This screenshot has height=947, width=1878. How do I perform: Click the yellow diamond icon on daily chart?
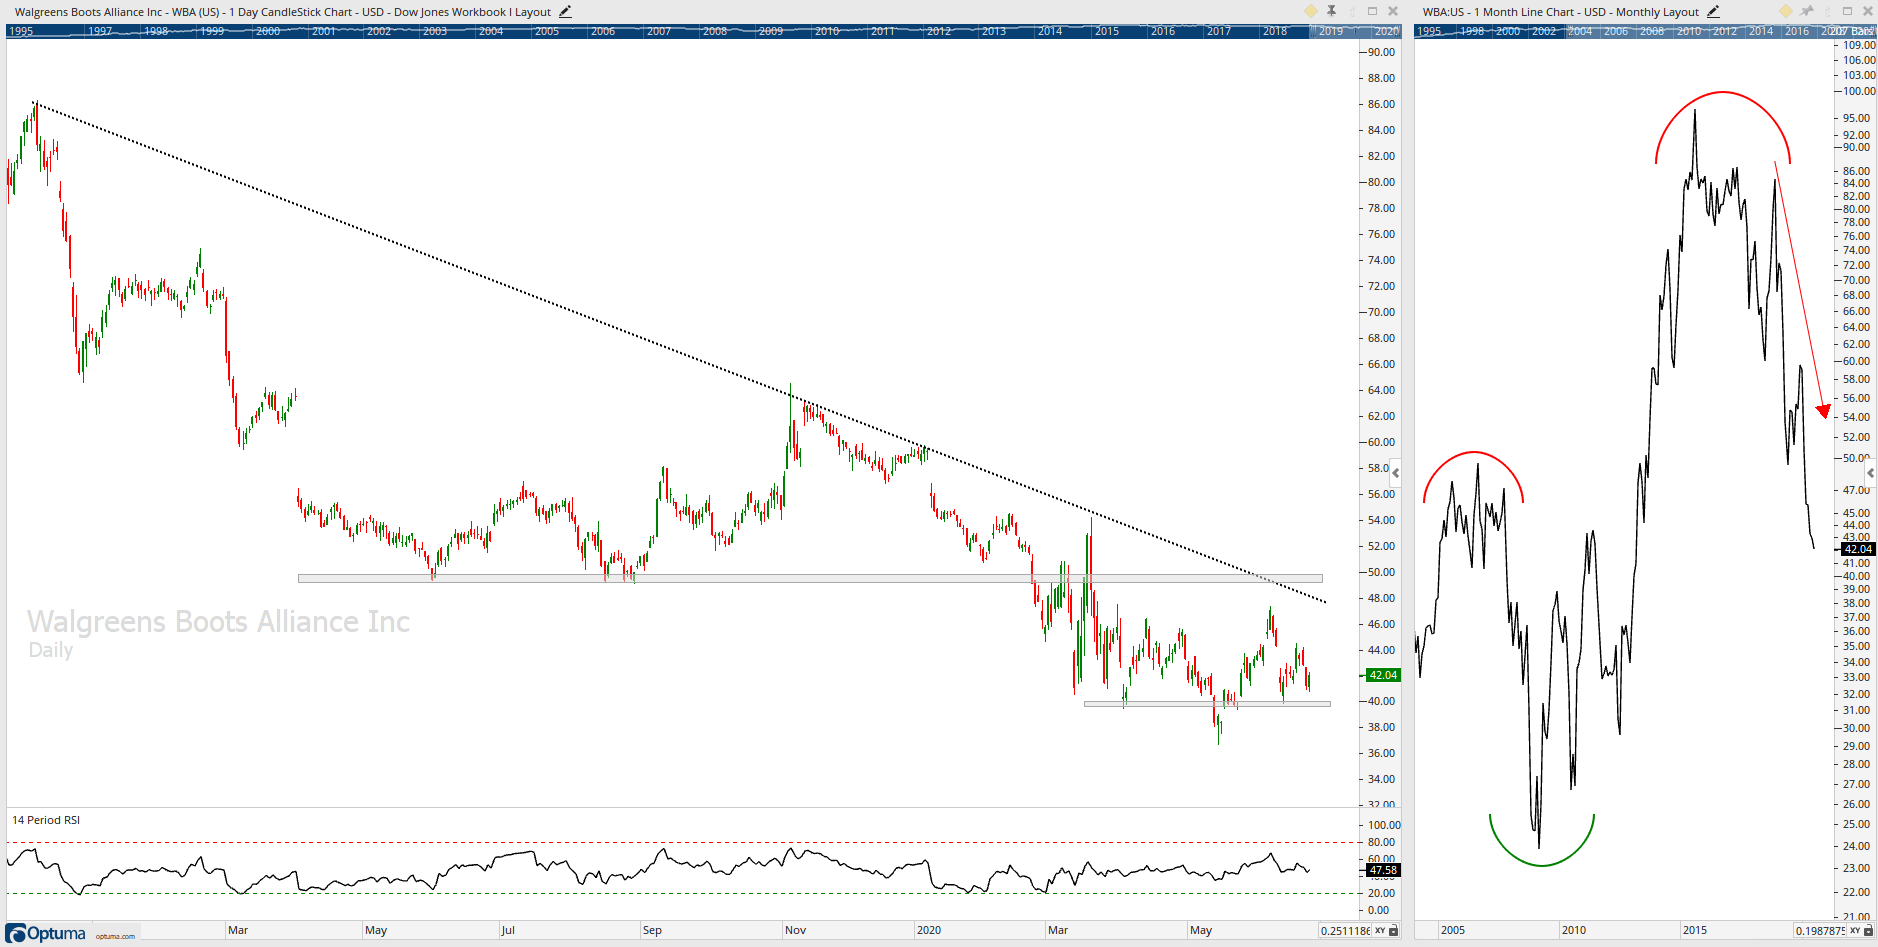[1311, 11]
